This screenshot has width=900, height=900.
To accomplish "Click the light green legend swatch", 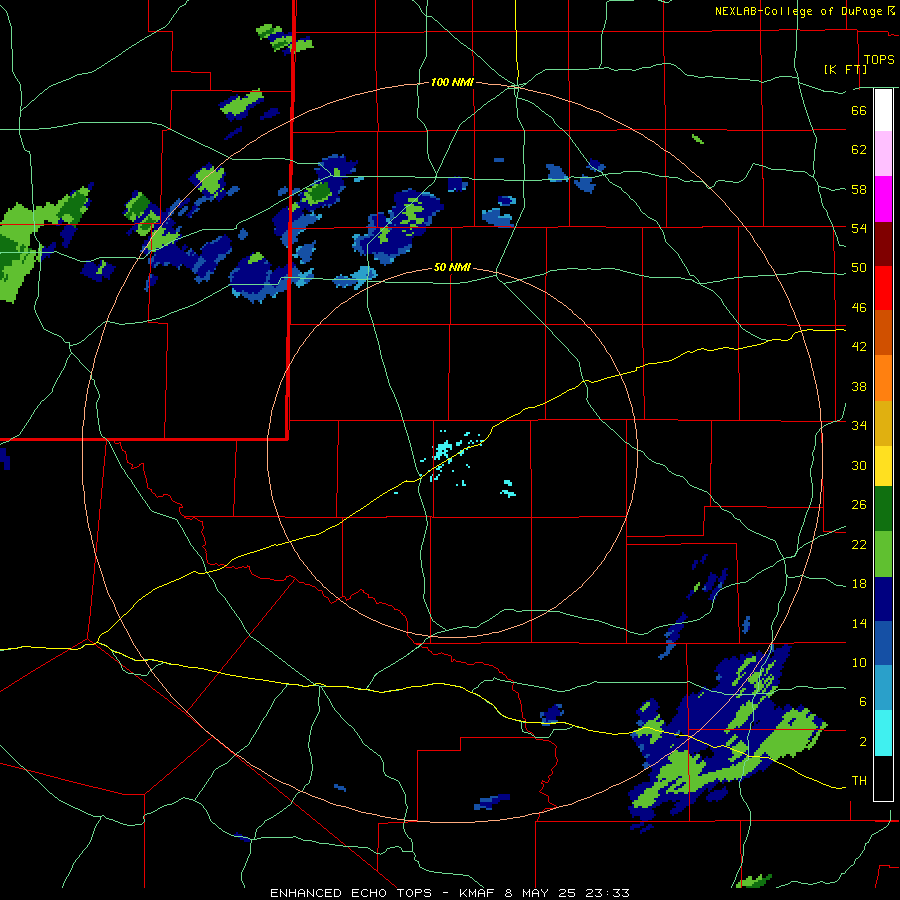I will [x=883, y=554].
